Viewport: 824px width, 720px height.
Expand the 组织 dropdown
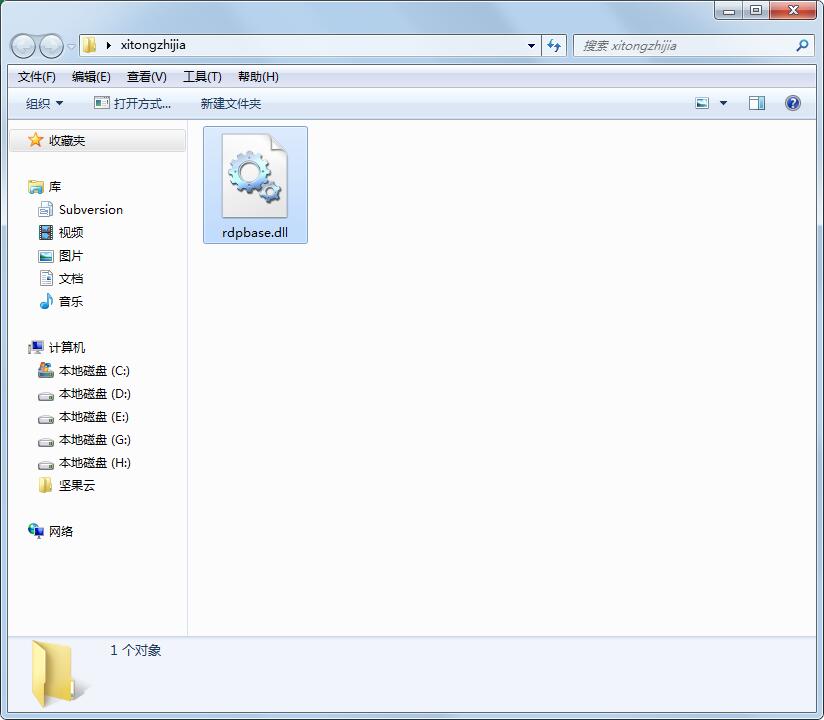tap(42, 103)
